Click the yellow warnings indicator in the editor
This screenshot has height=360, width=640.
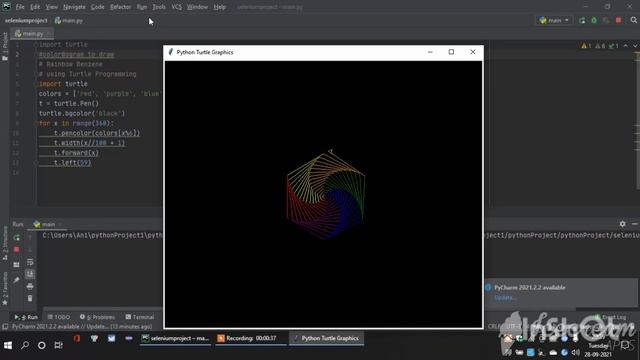coord(587,46)
